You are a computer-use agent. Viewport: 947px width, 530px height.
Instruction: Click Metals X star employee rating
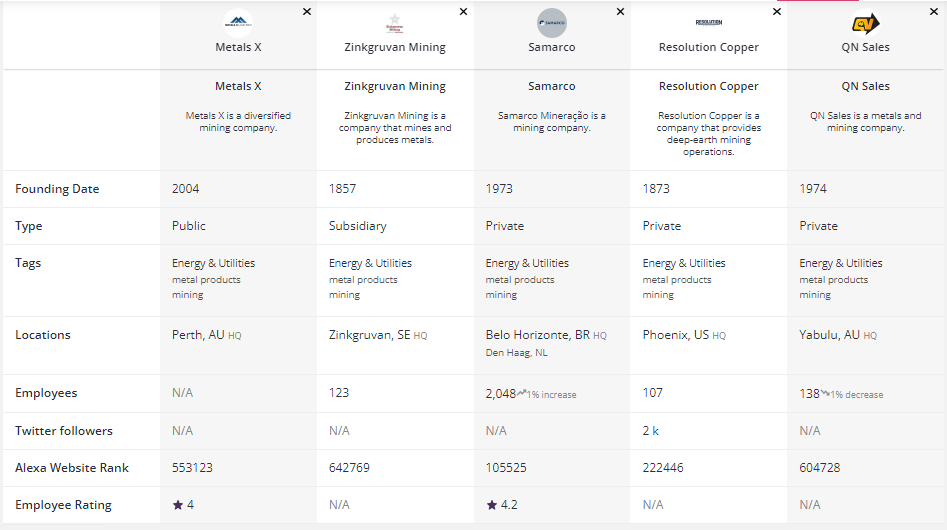183,505
